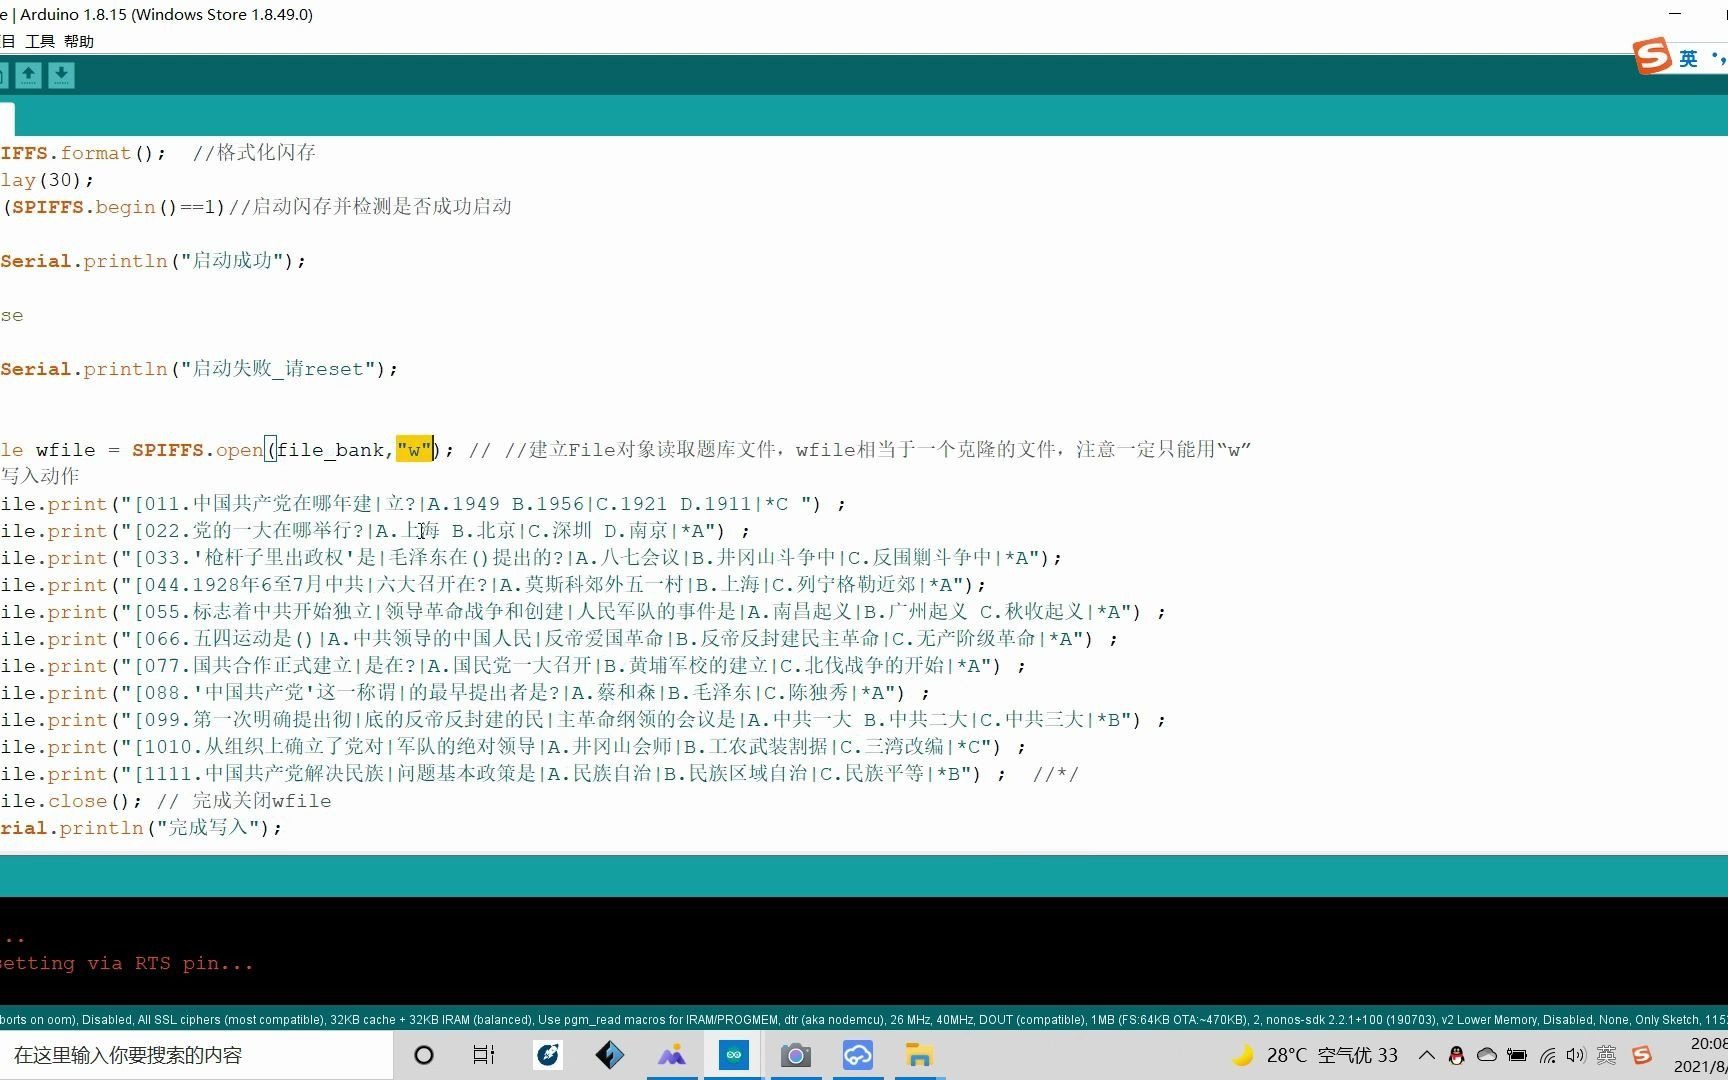Click the QQ penguin tray icon
This screenshot has width=1728, height=1080.
pyautogui.click(x=1457, y=1055)
